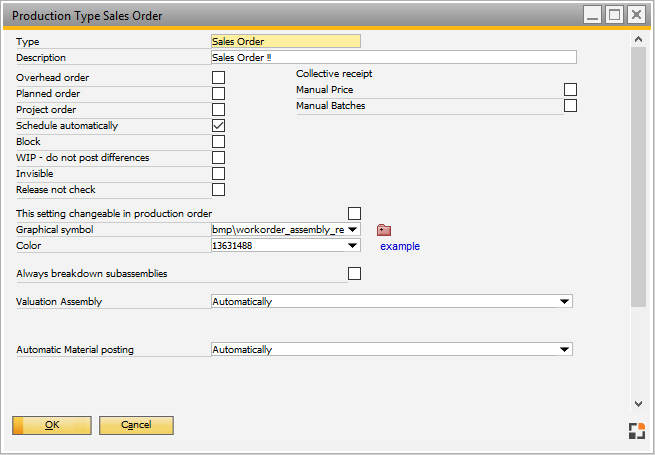Open the Graphical symbol dropdown
The image size is (655, 455).
point(353,230)
